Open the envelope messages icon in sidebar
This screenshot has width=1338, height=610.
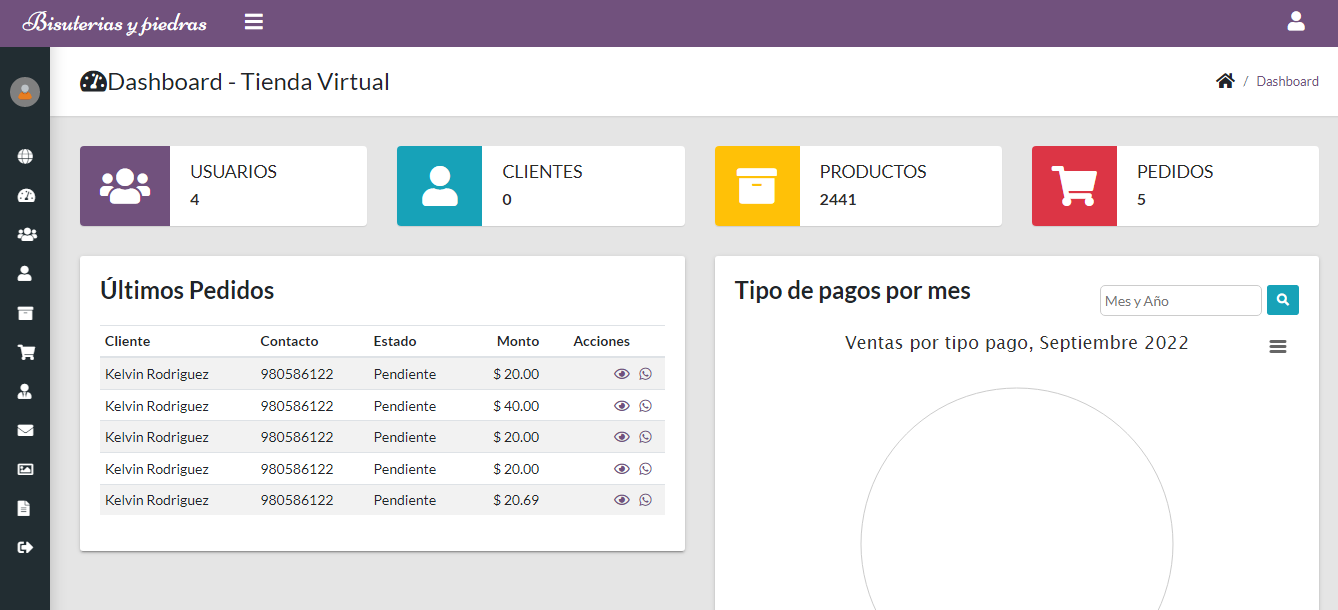[25, 430]
